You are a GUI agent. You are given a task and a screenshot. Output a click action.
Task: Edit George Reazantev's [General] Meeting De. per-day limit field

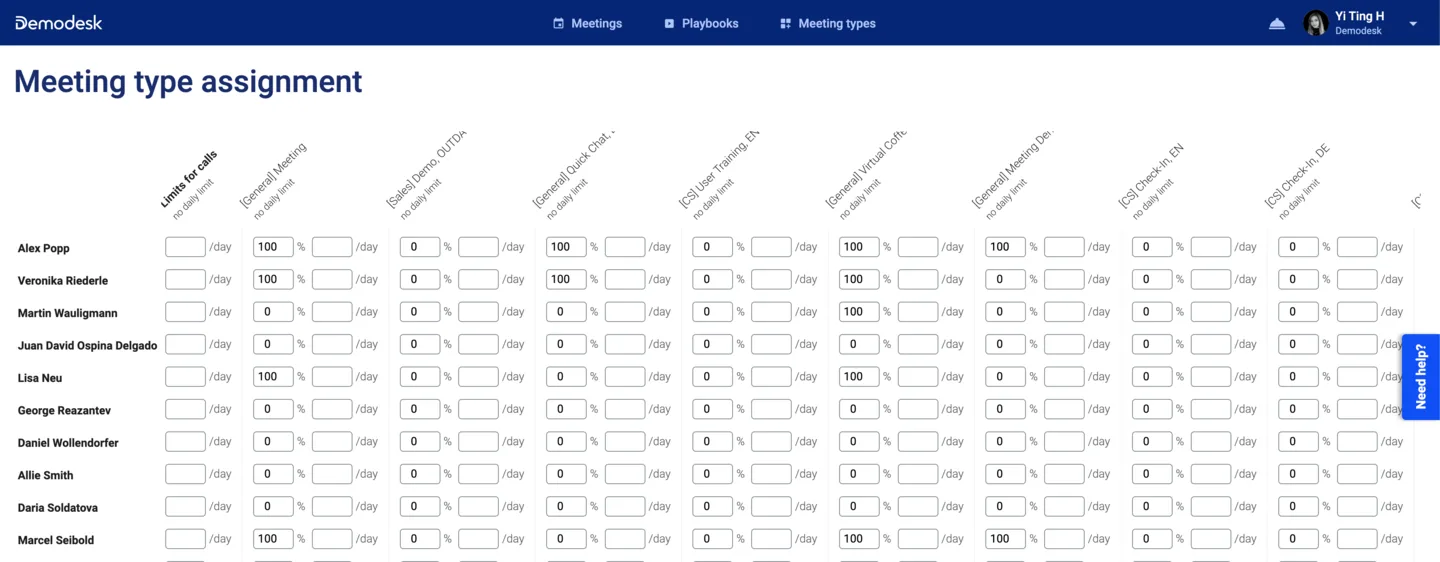point(1064,409)
